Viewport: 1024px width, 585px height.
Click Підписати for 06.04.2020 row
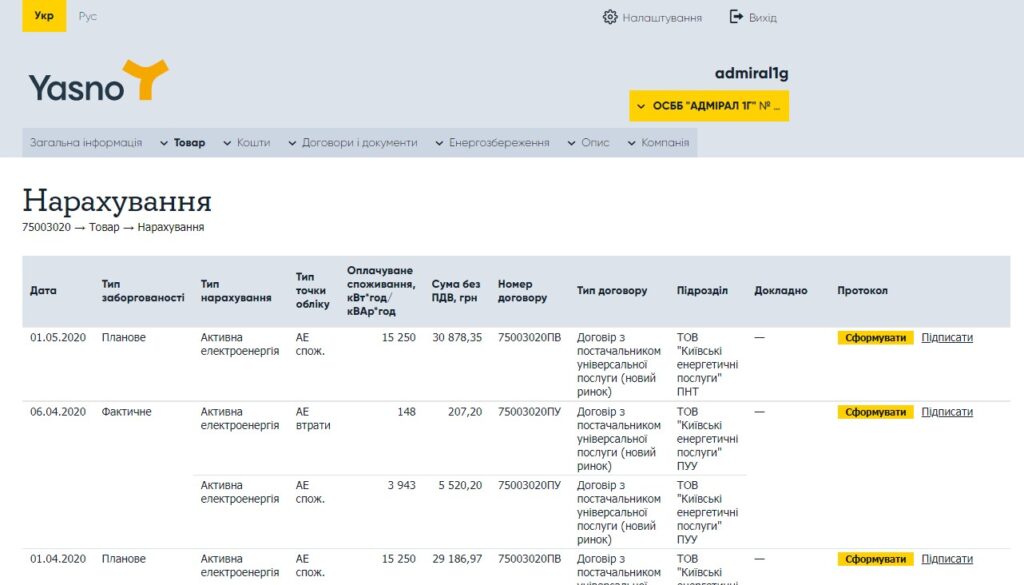click(947, 412)
